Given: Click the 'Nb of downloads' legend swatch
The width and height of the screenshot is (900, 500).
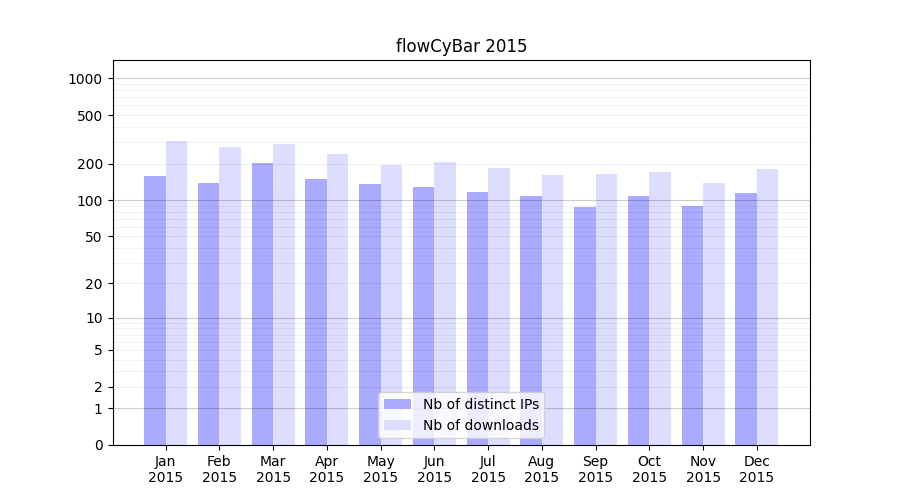Looking at the screenshot, I should tap(397, 425).
